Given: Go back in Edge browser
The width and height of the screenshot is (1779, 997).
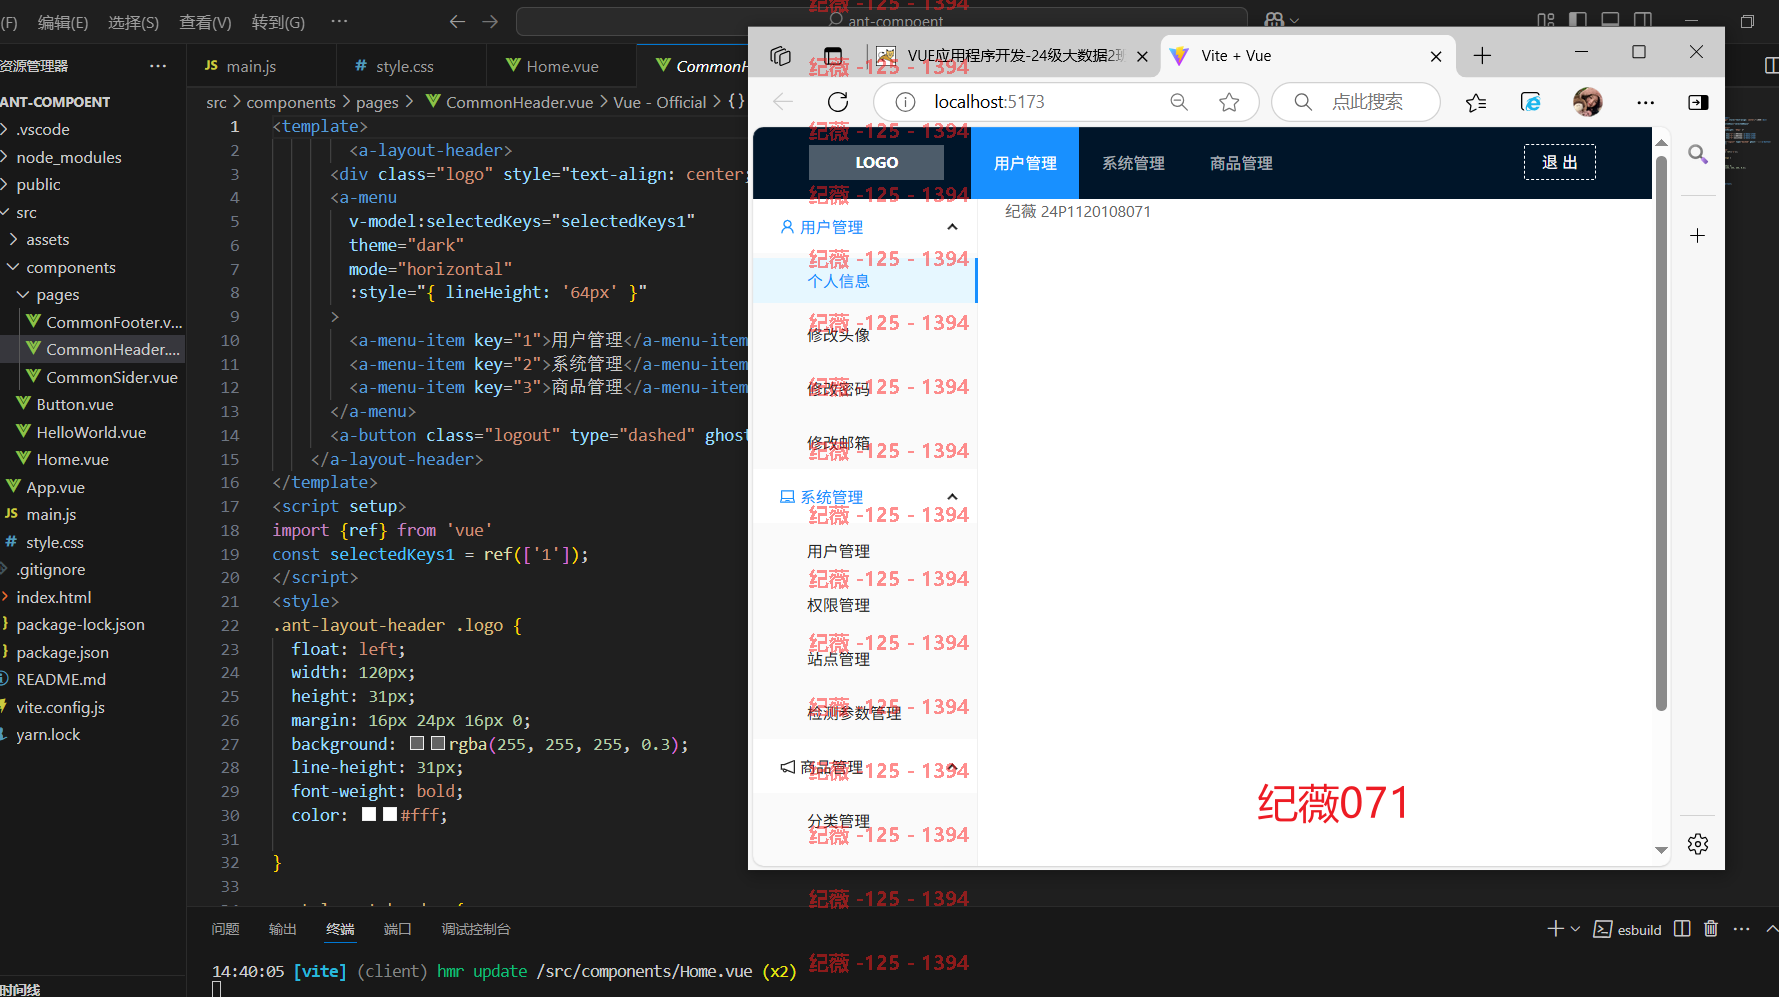Looking at the screenshot, I should pyautogui.click(x=783, y=102).
